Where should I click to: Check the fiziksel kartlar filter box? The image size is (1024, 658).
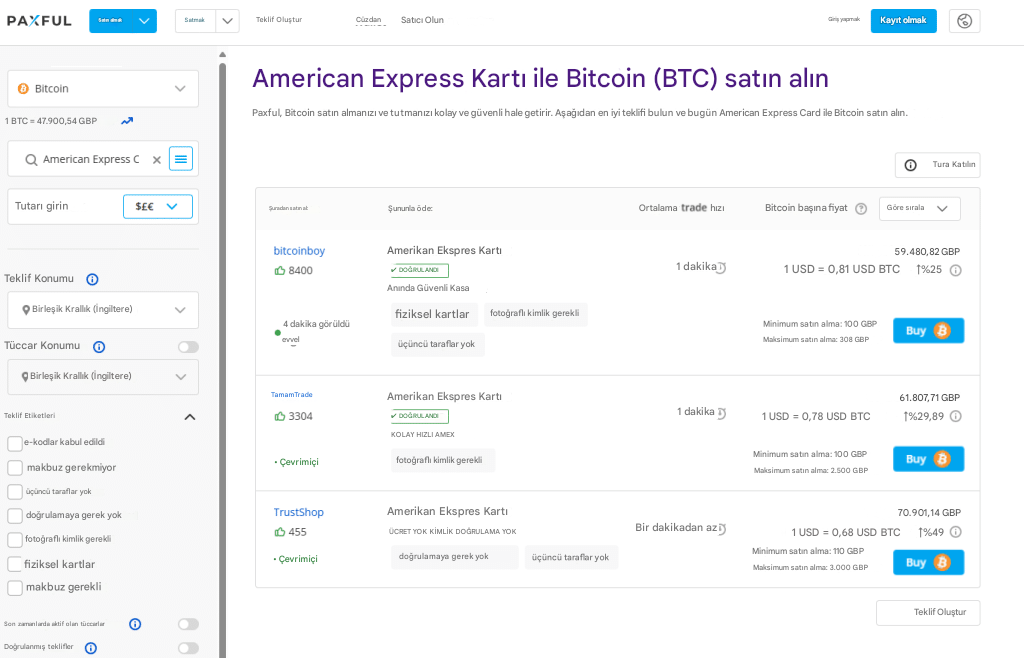[x=14, y=564]
